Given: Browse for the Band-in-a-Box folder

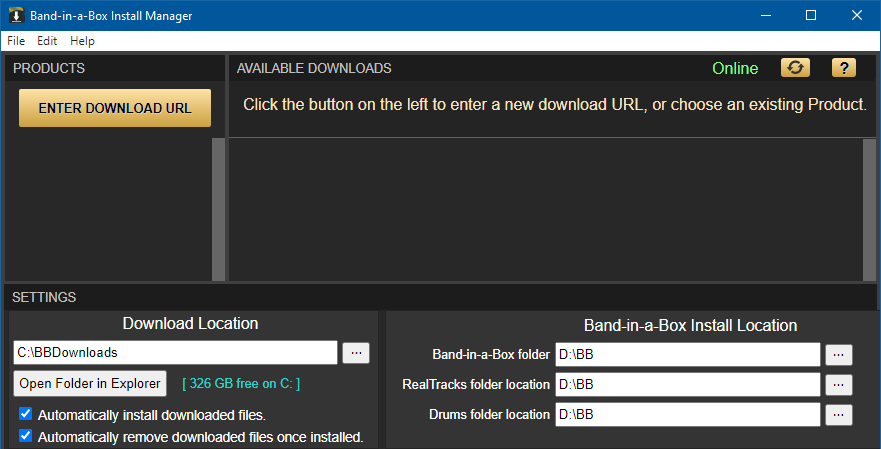Looking at the screenshot, I should tap(838, 355).
